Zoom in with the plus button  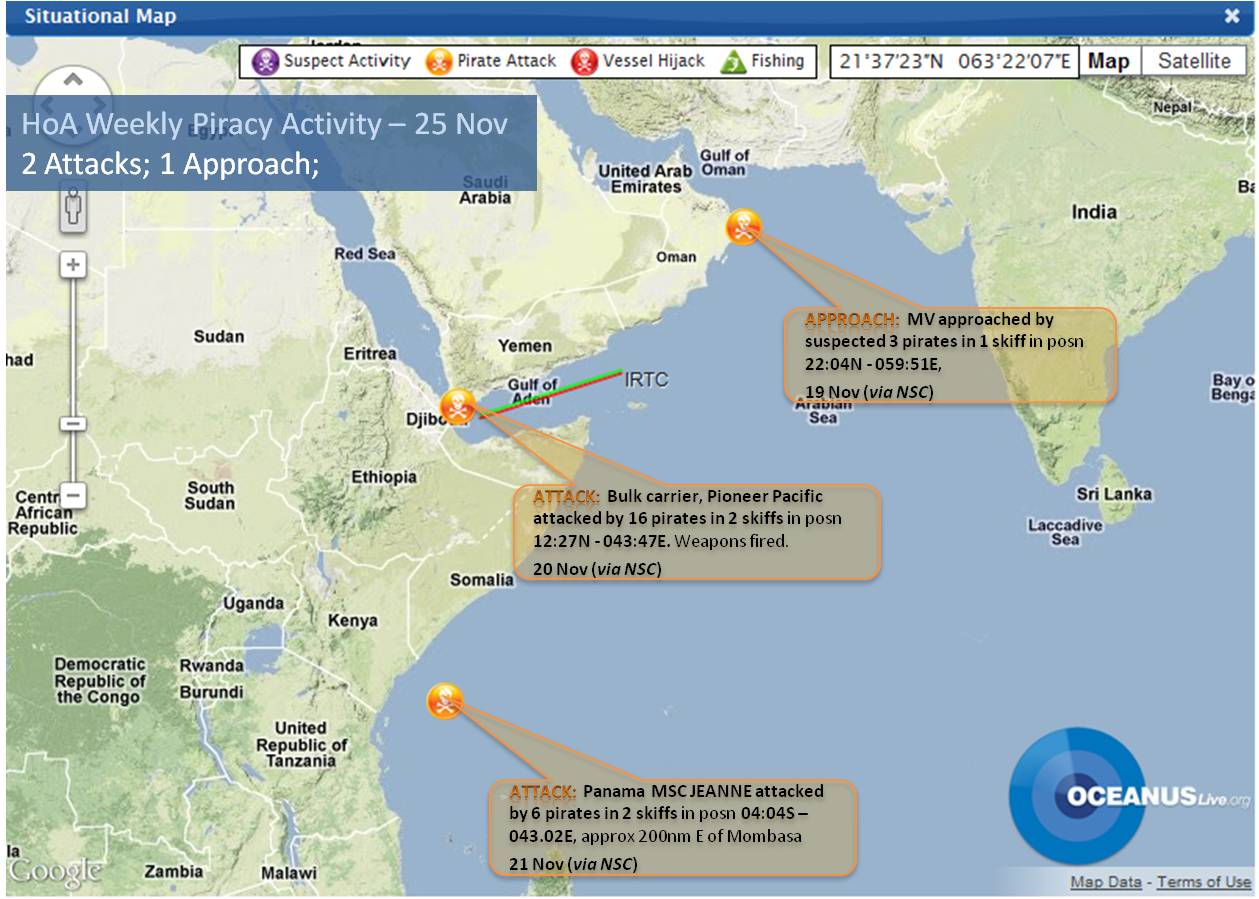(x=73, y=265)
